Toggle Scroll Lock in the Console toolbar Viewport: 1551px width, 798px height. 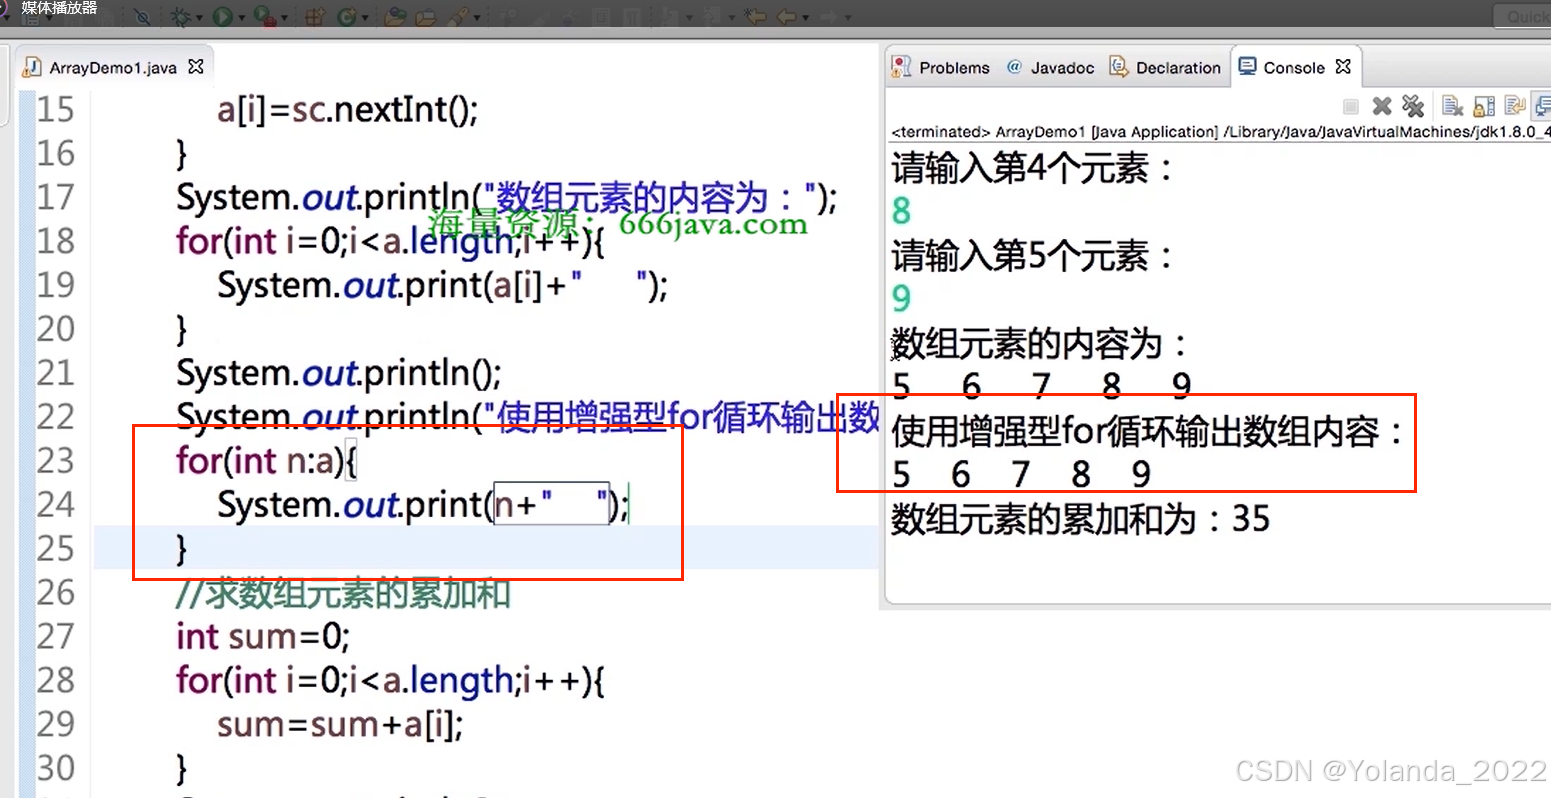point(1483,105)
